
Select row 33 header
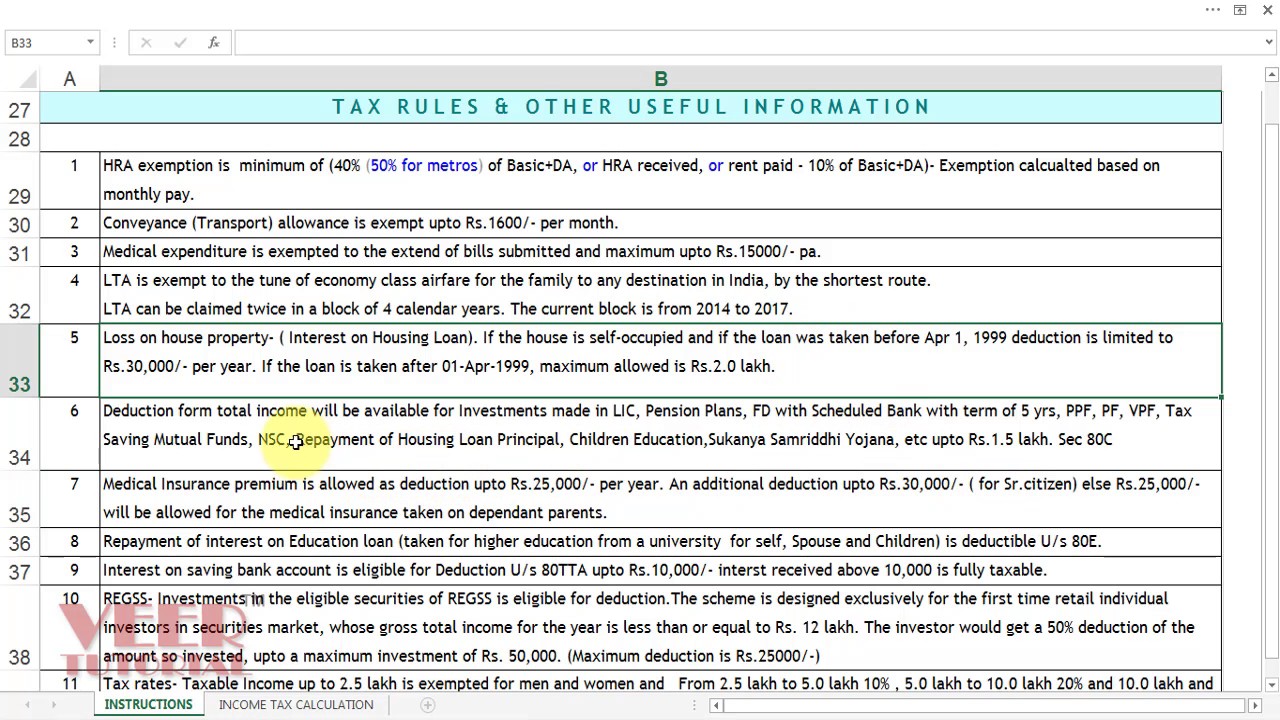pyautogui.click(x=19, y=360)
